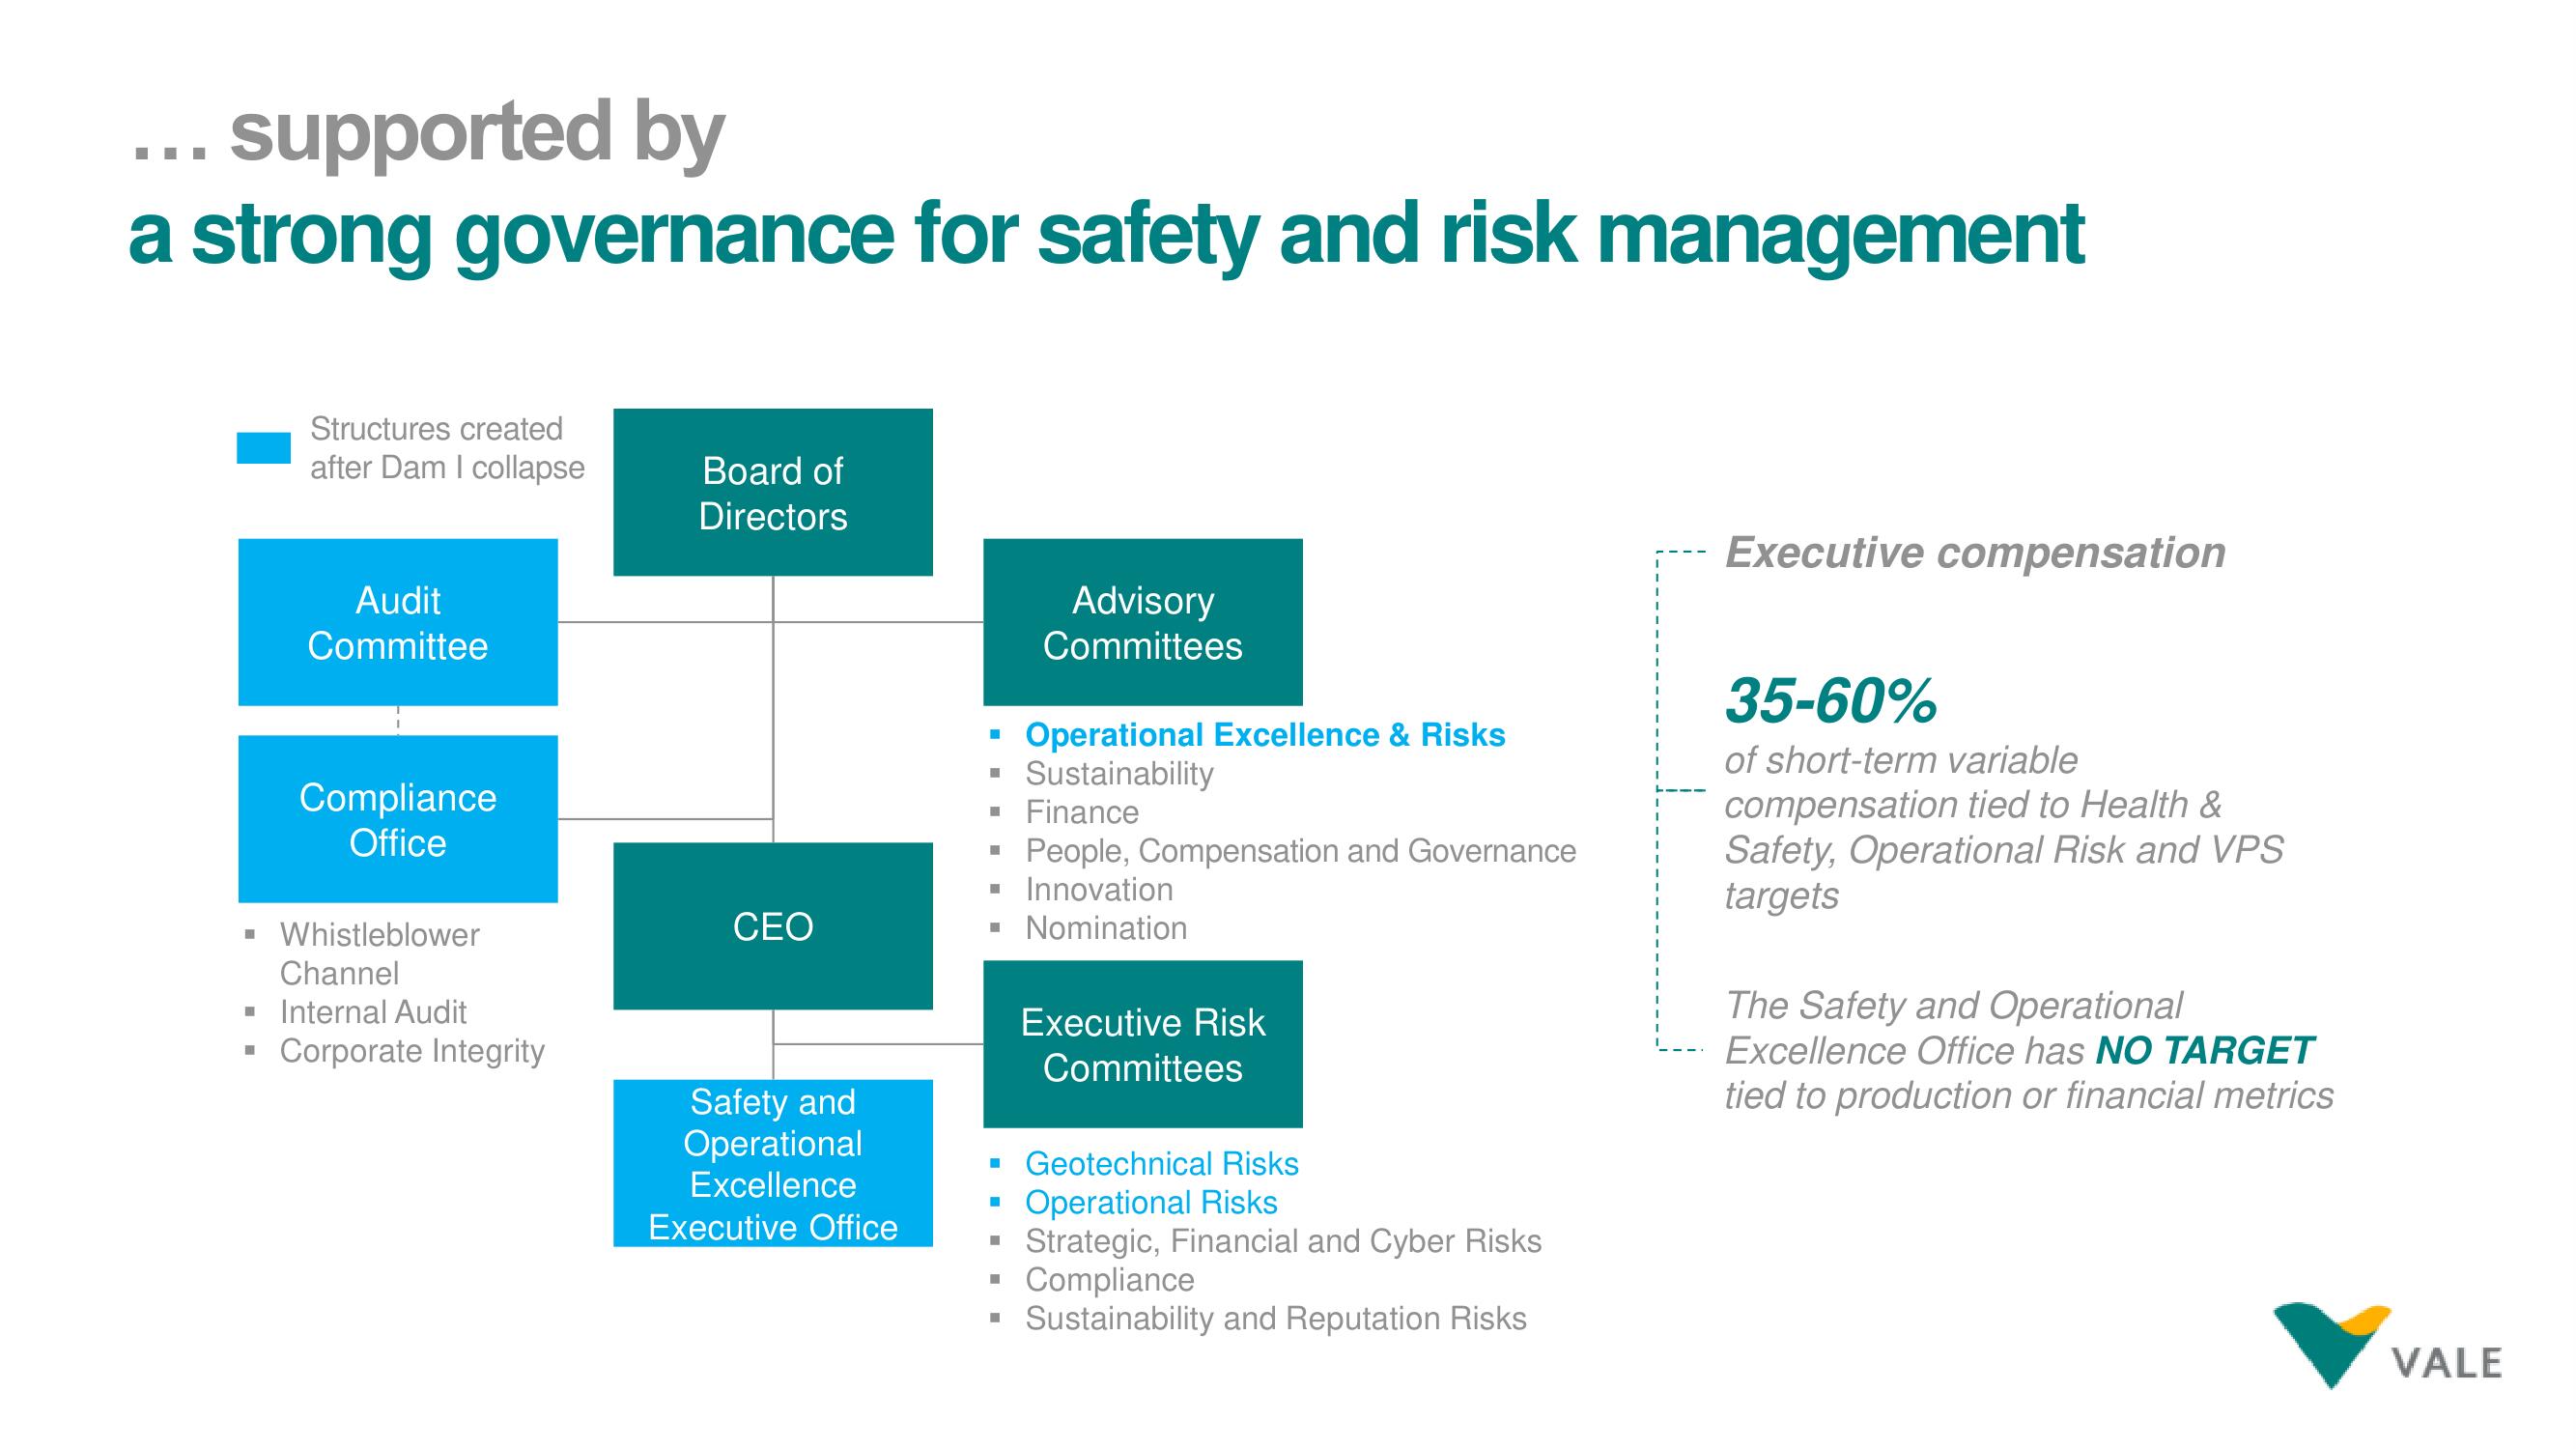This screenshot has width=2576, height=1449.
Task: Click the 'Geotechnical Risks' item
Action: (1161, 1164)
